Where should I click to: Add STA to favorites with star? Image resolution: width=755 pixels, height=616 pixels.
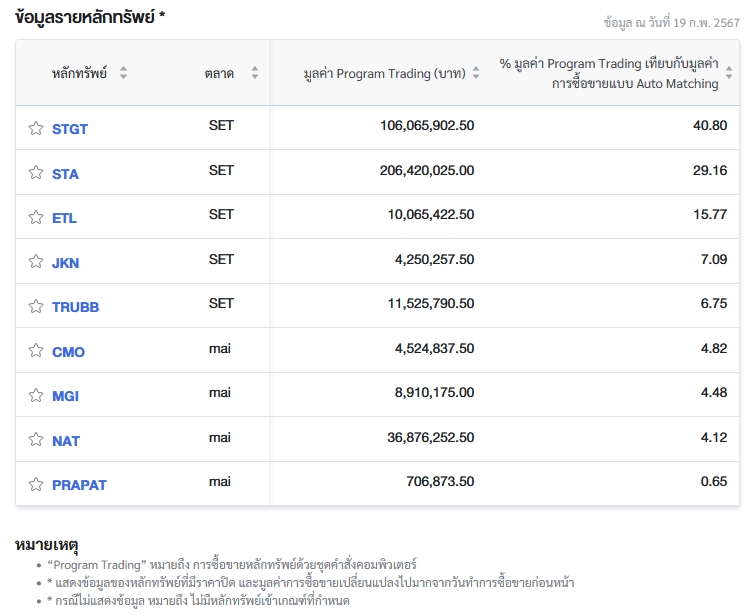tap(36, 173)
